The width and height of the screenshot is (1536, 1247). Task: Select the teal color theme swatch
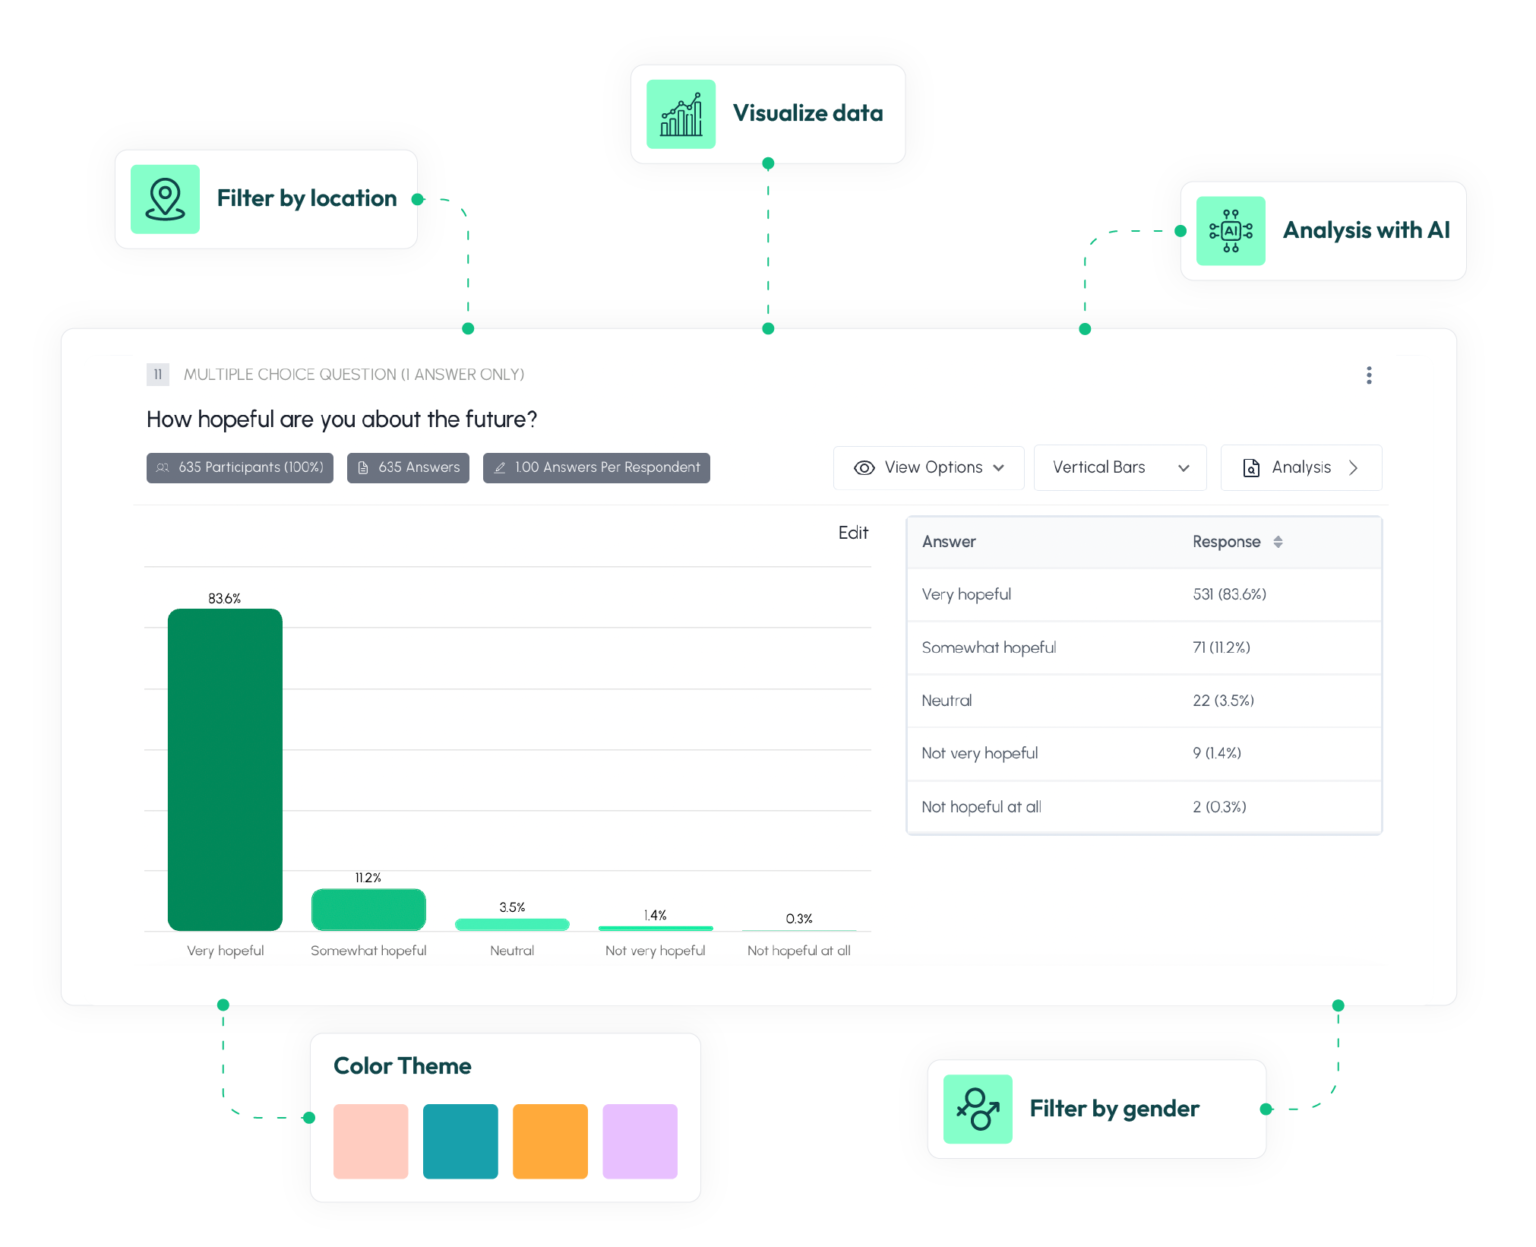(x=461, y=1142)
